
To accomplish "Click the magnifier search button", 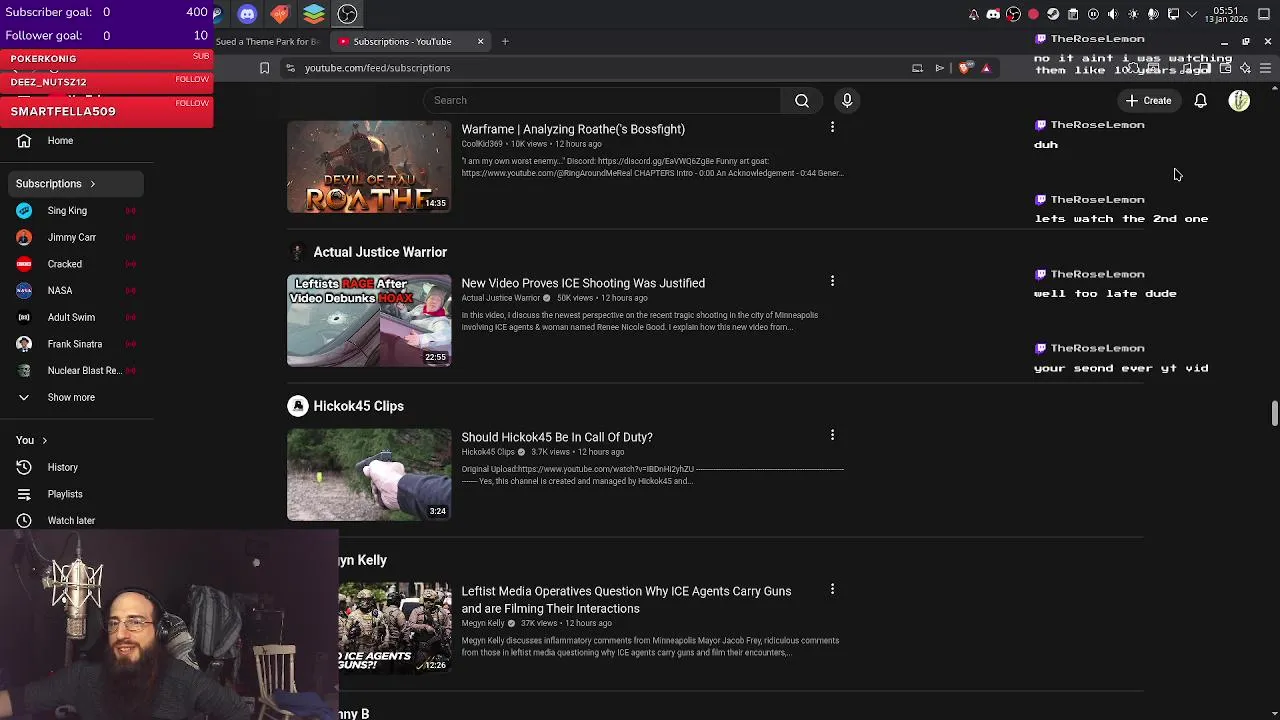I will coord(802,100).
